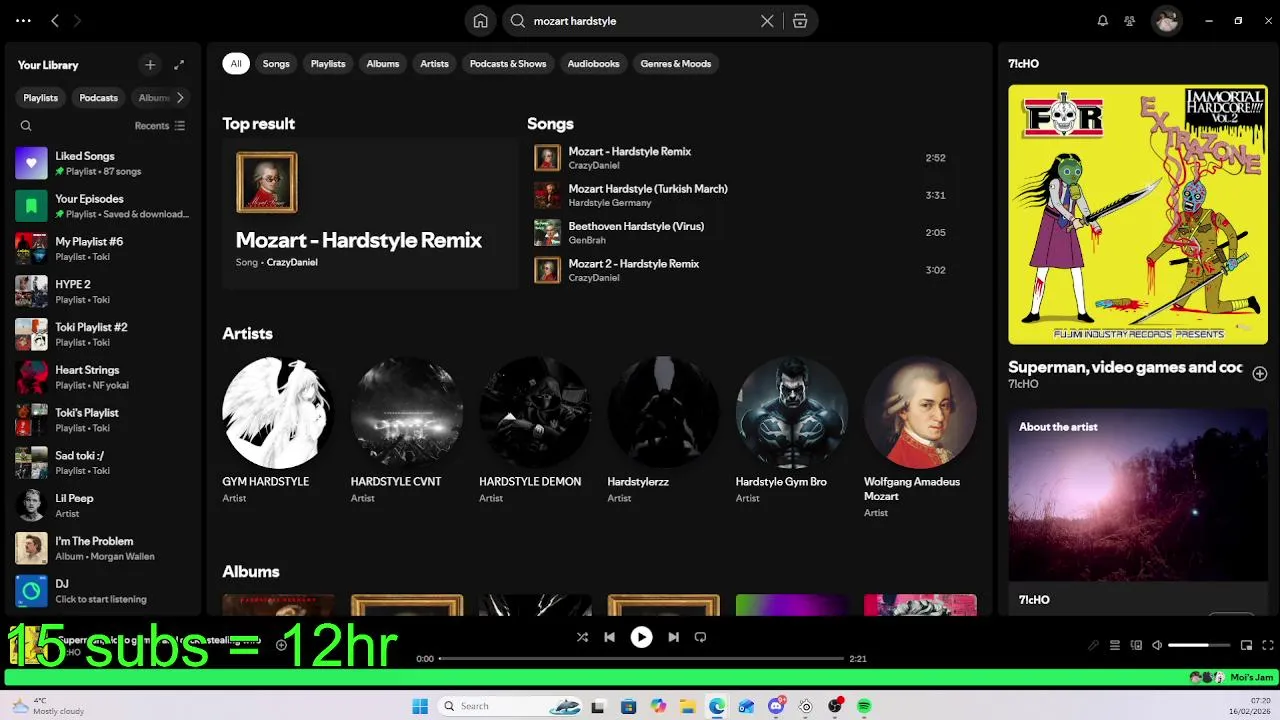This screenshot has width=1280, height=720.
Task: Open the 7IcHO now playing header
Action: tap(1023, 64)
